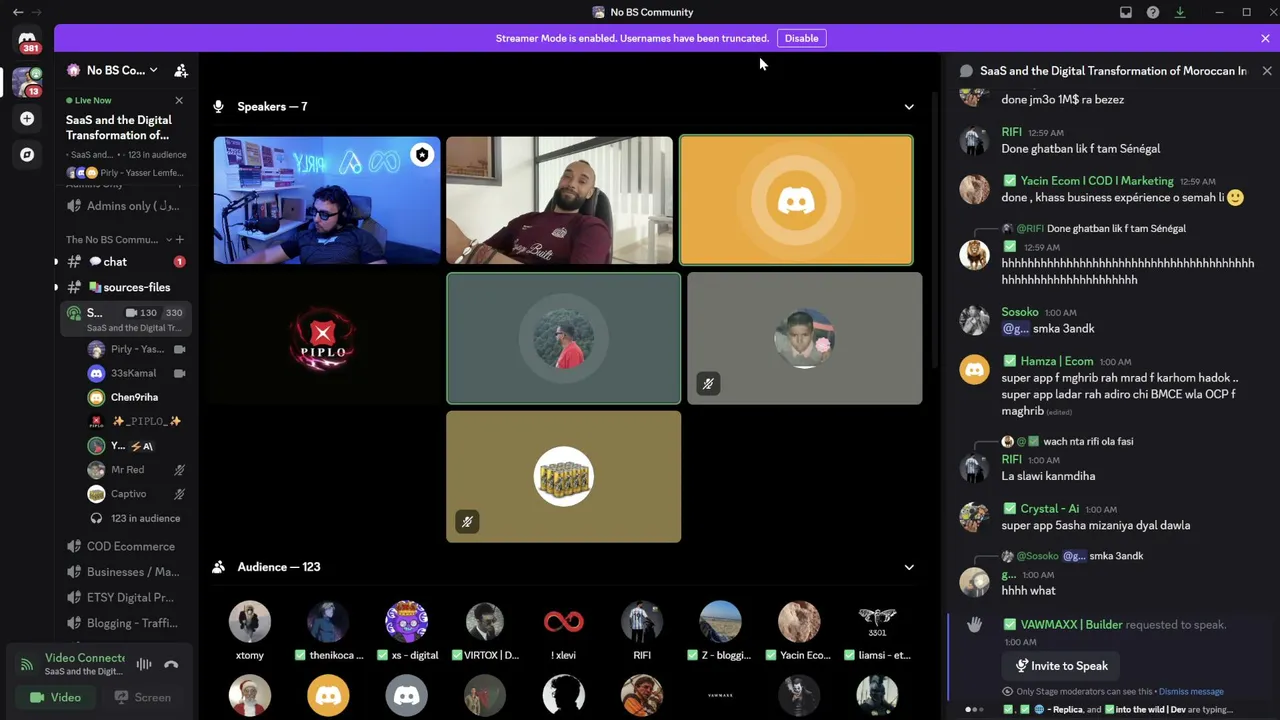Select the energy-drink avatar speaker tile
This screenshot has height=720, width=1280.
[x=563, y=476]
